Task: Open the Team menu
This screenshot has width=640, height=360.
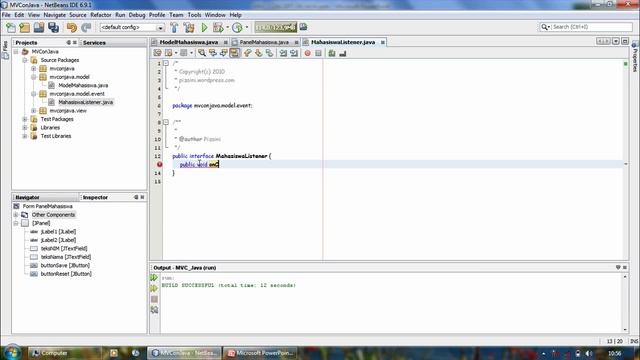Action: (x=176, y=15)
